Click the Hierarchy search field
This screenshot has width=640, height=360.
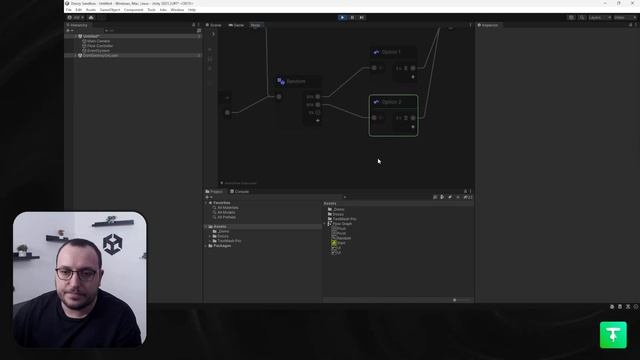coord(149,31)
